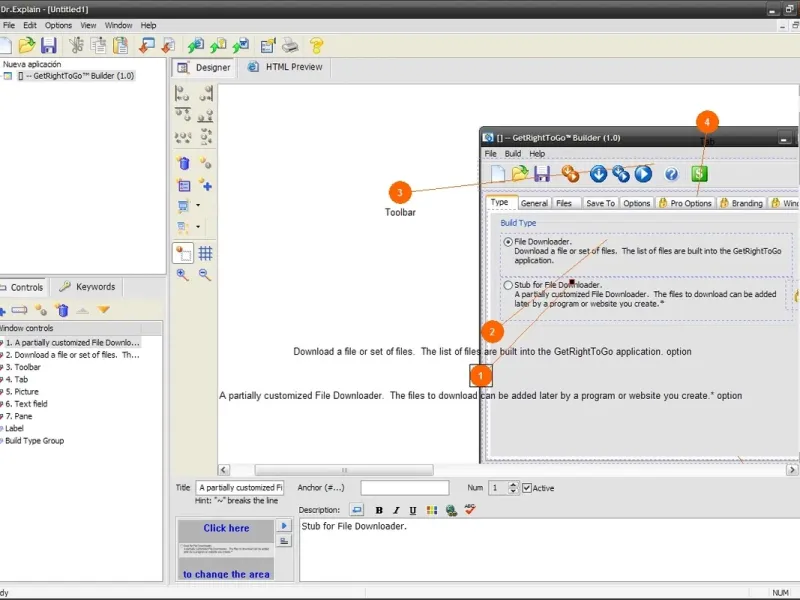Viewport: 800px width, 600px height.
Task: Select Stub for File Downloader radio in captured window
Action: (508, 285)
